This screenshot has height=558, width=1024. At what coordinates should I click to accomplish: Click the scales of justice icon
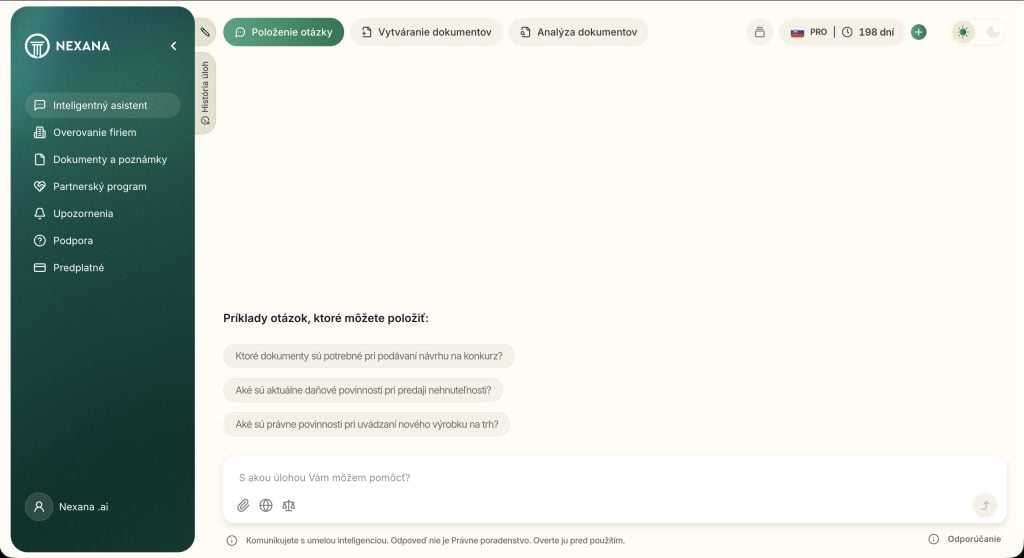coord(289,506)
